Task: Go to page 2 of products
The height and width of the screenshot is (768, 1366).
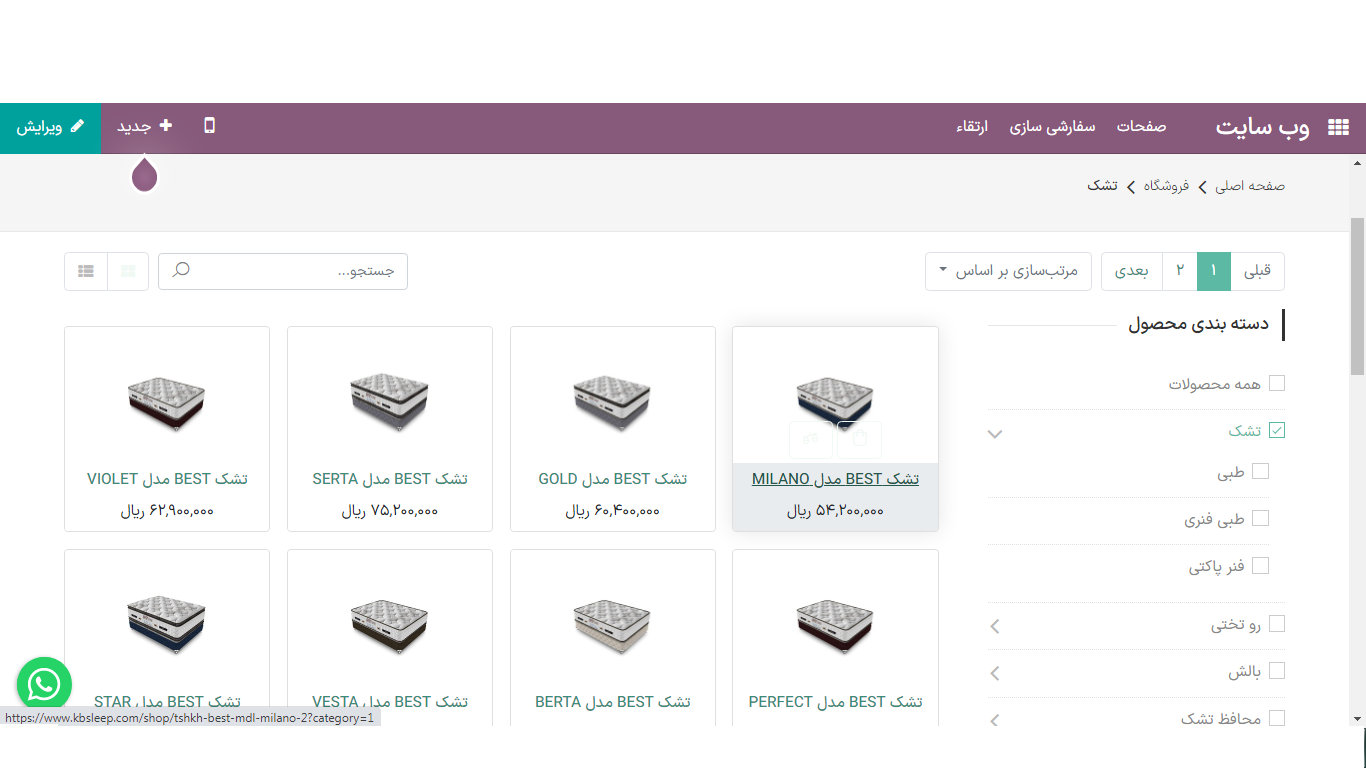Action: [x=1180, y=271]
